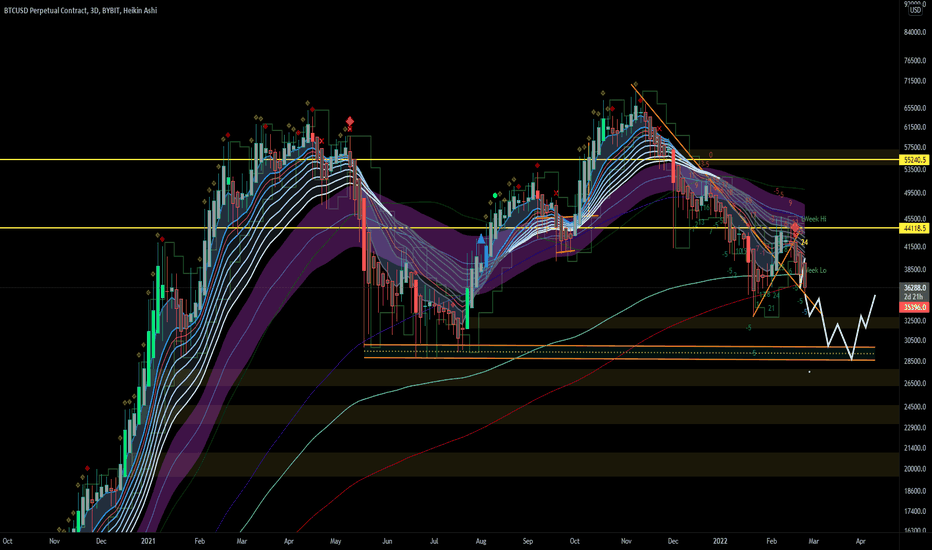The width and height of the screenshot is (932, 550).
Task: Click the 76500.0 price axis label
Action: pos(915,61)
